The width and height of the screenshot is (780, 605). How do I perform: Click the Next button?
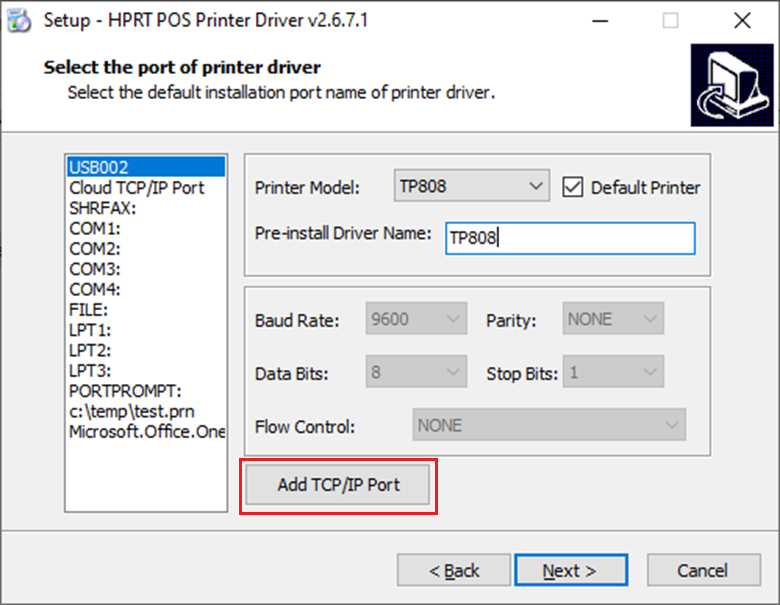570,570
